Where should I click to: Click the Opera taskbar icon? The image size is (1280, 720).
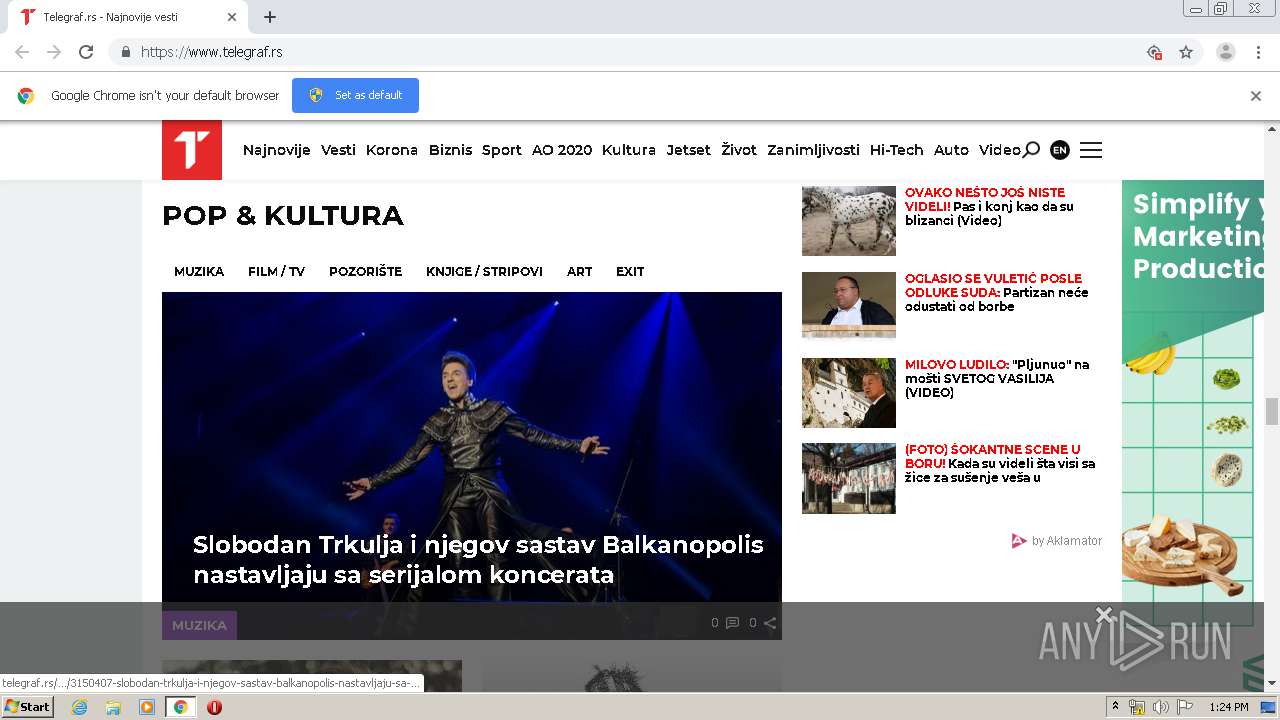coord(214,707)
